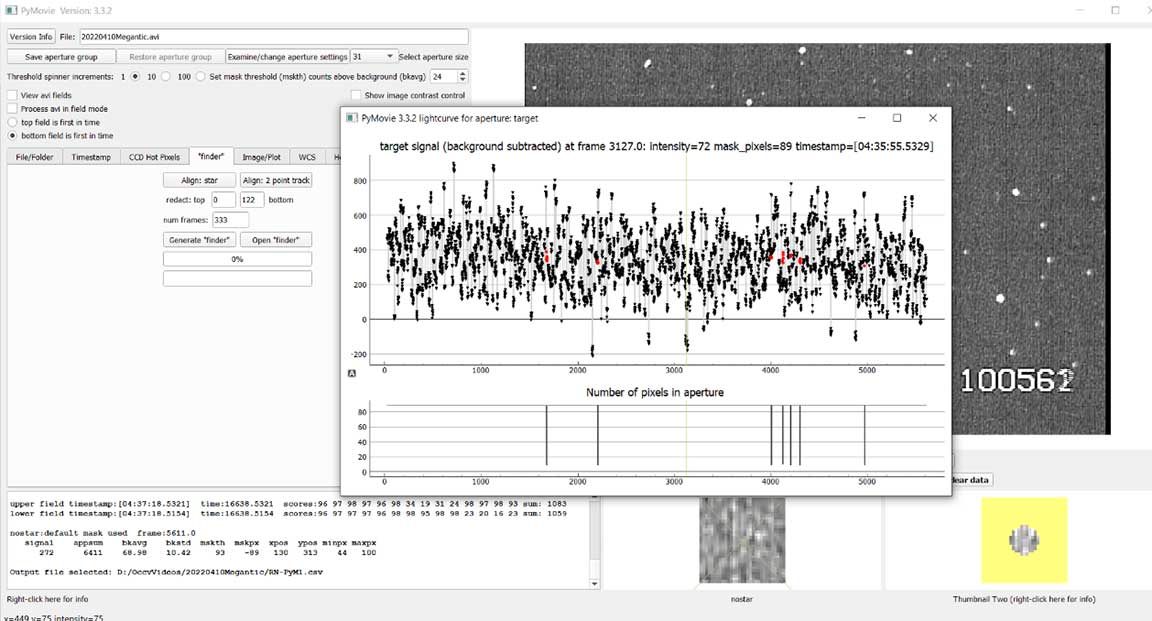Click 'upper field timestamp' log line
The image size is (1152, 621).
[288, 504]
